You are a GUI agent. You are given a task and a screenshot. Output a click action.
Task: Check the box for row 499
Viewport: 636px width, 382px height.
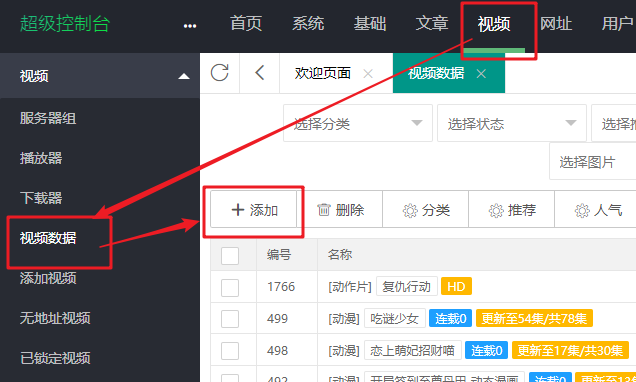click(x=230, y=319)
